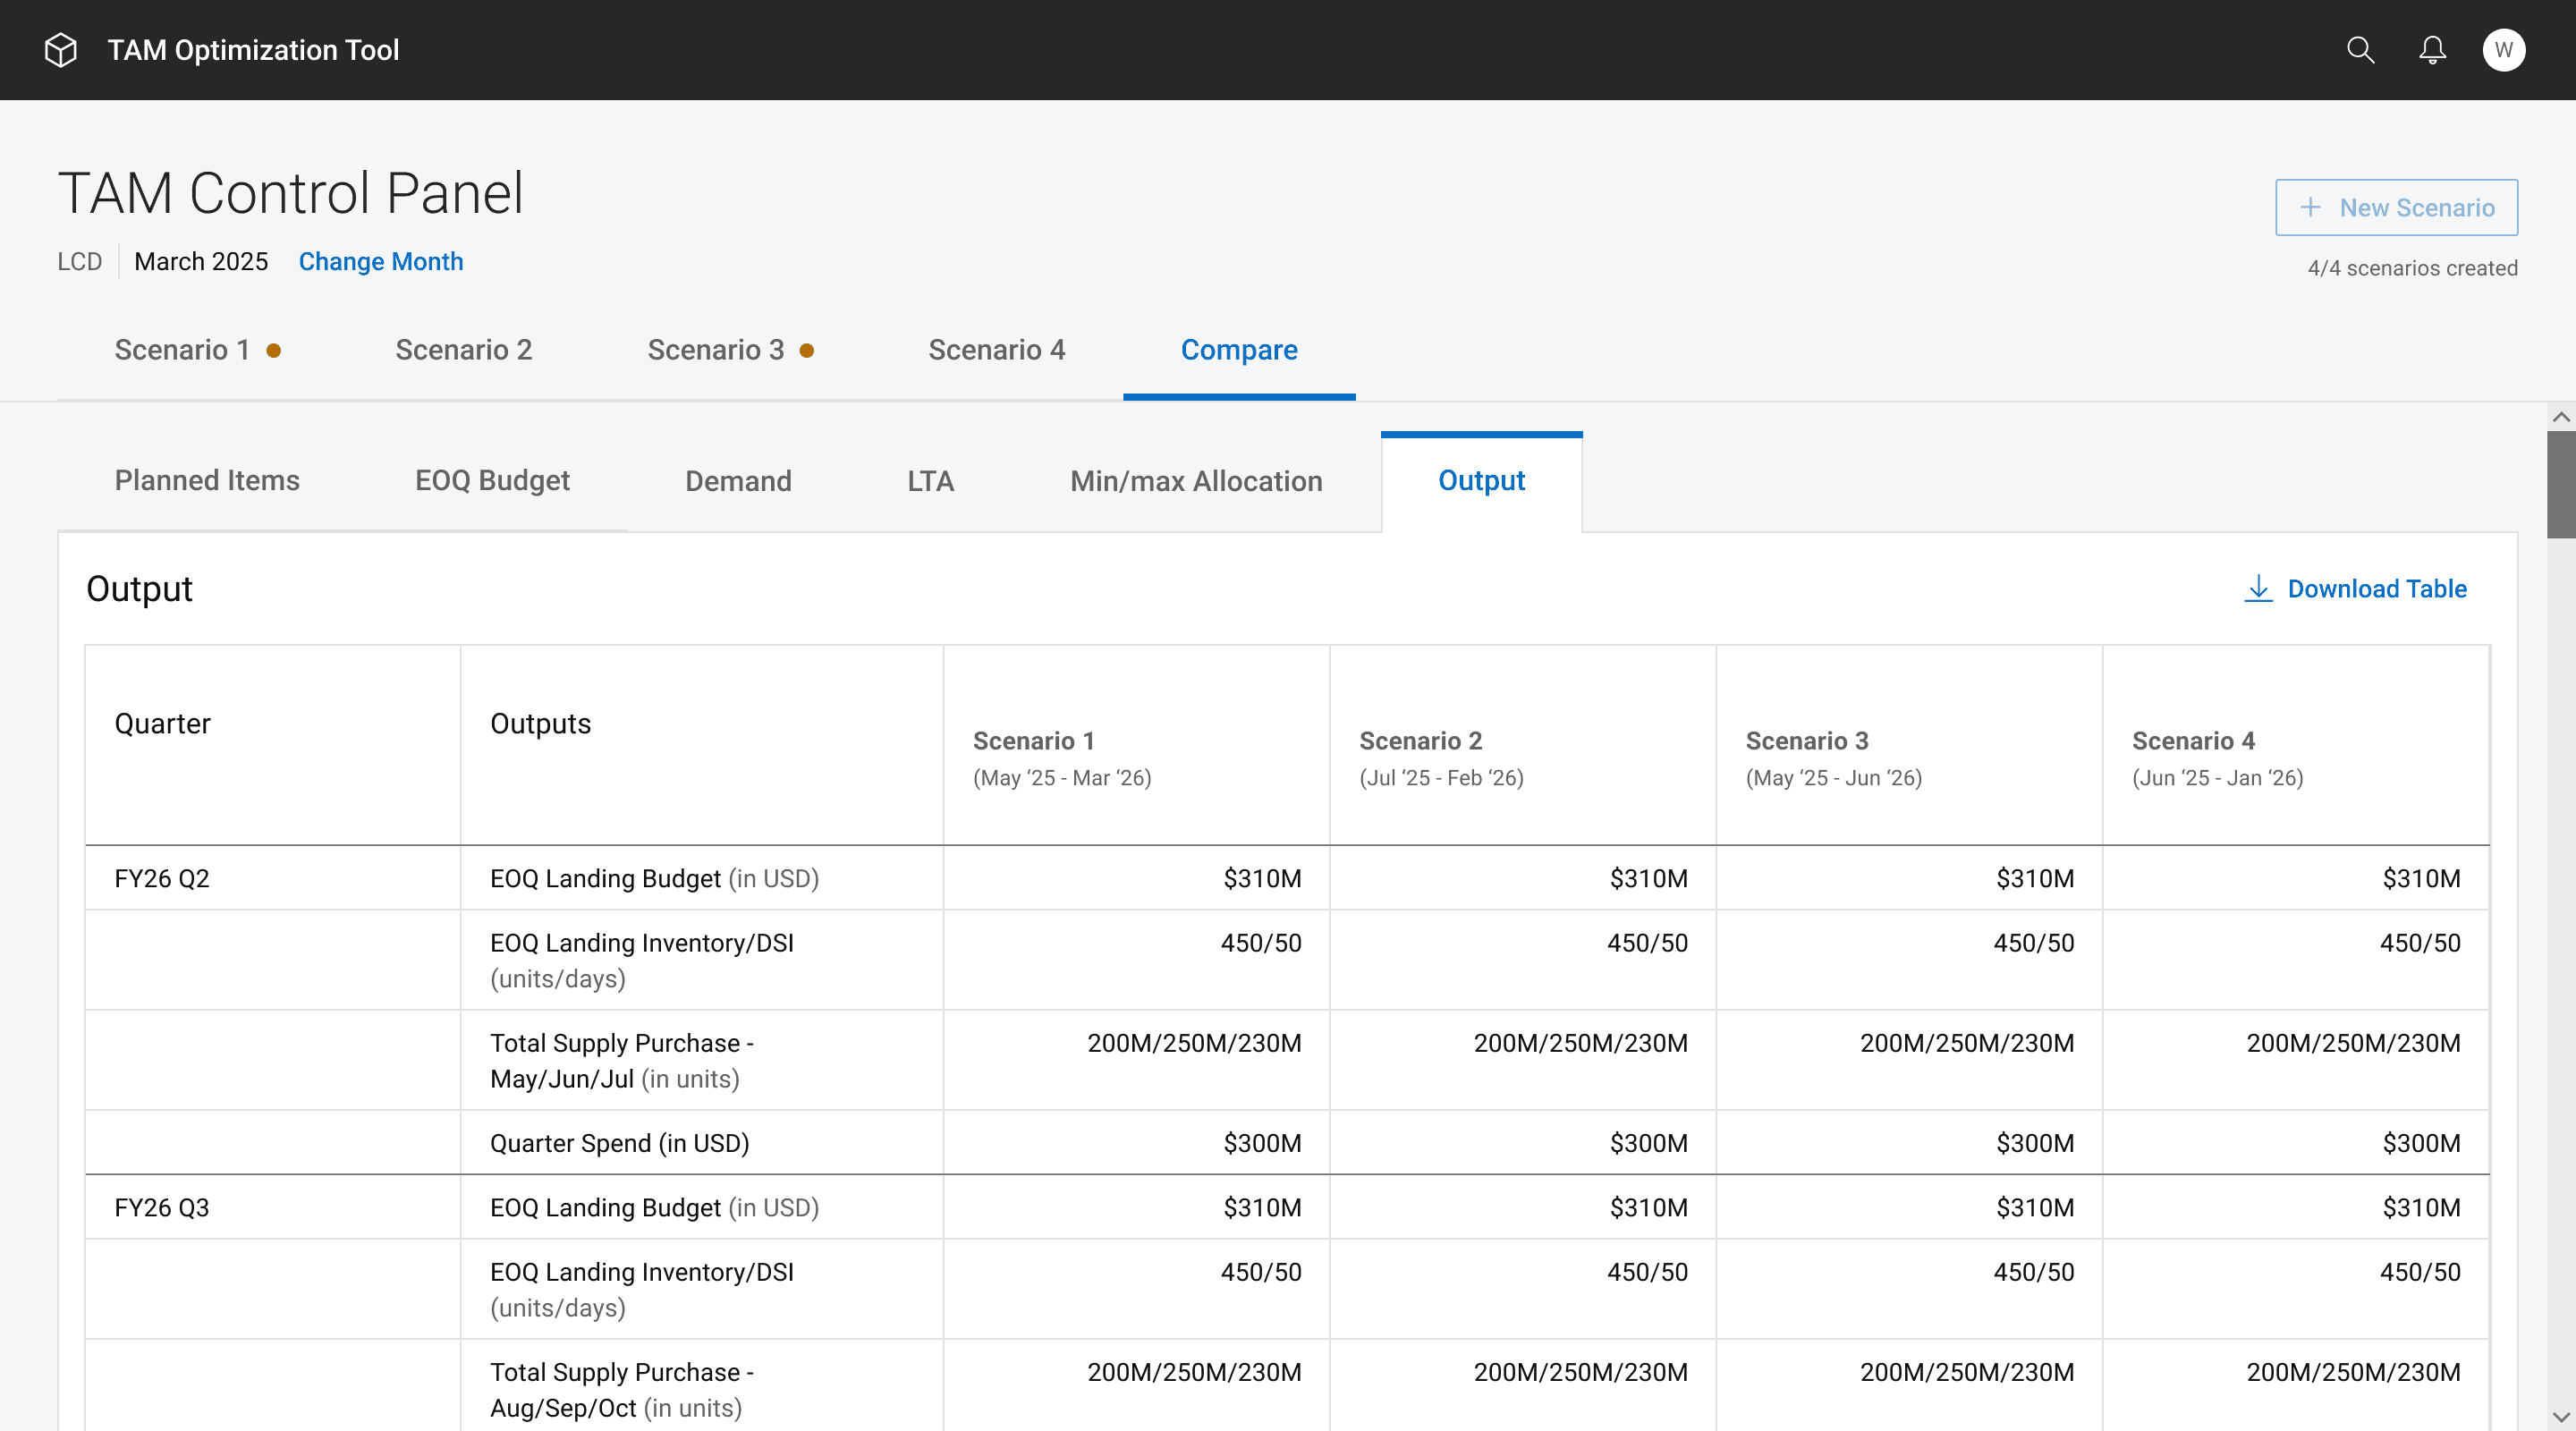Open notifications bell icon
The image size is (2576, 1431).
click(x=2432, y=50)
